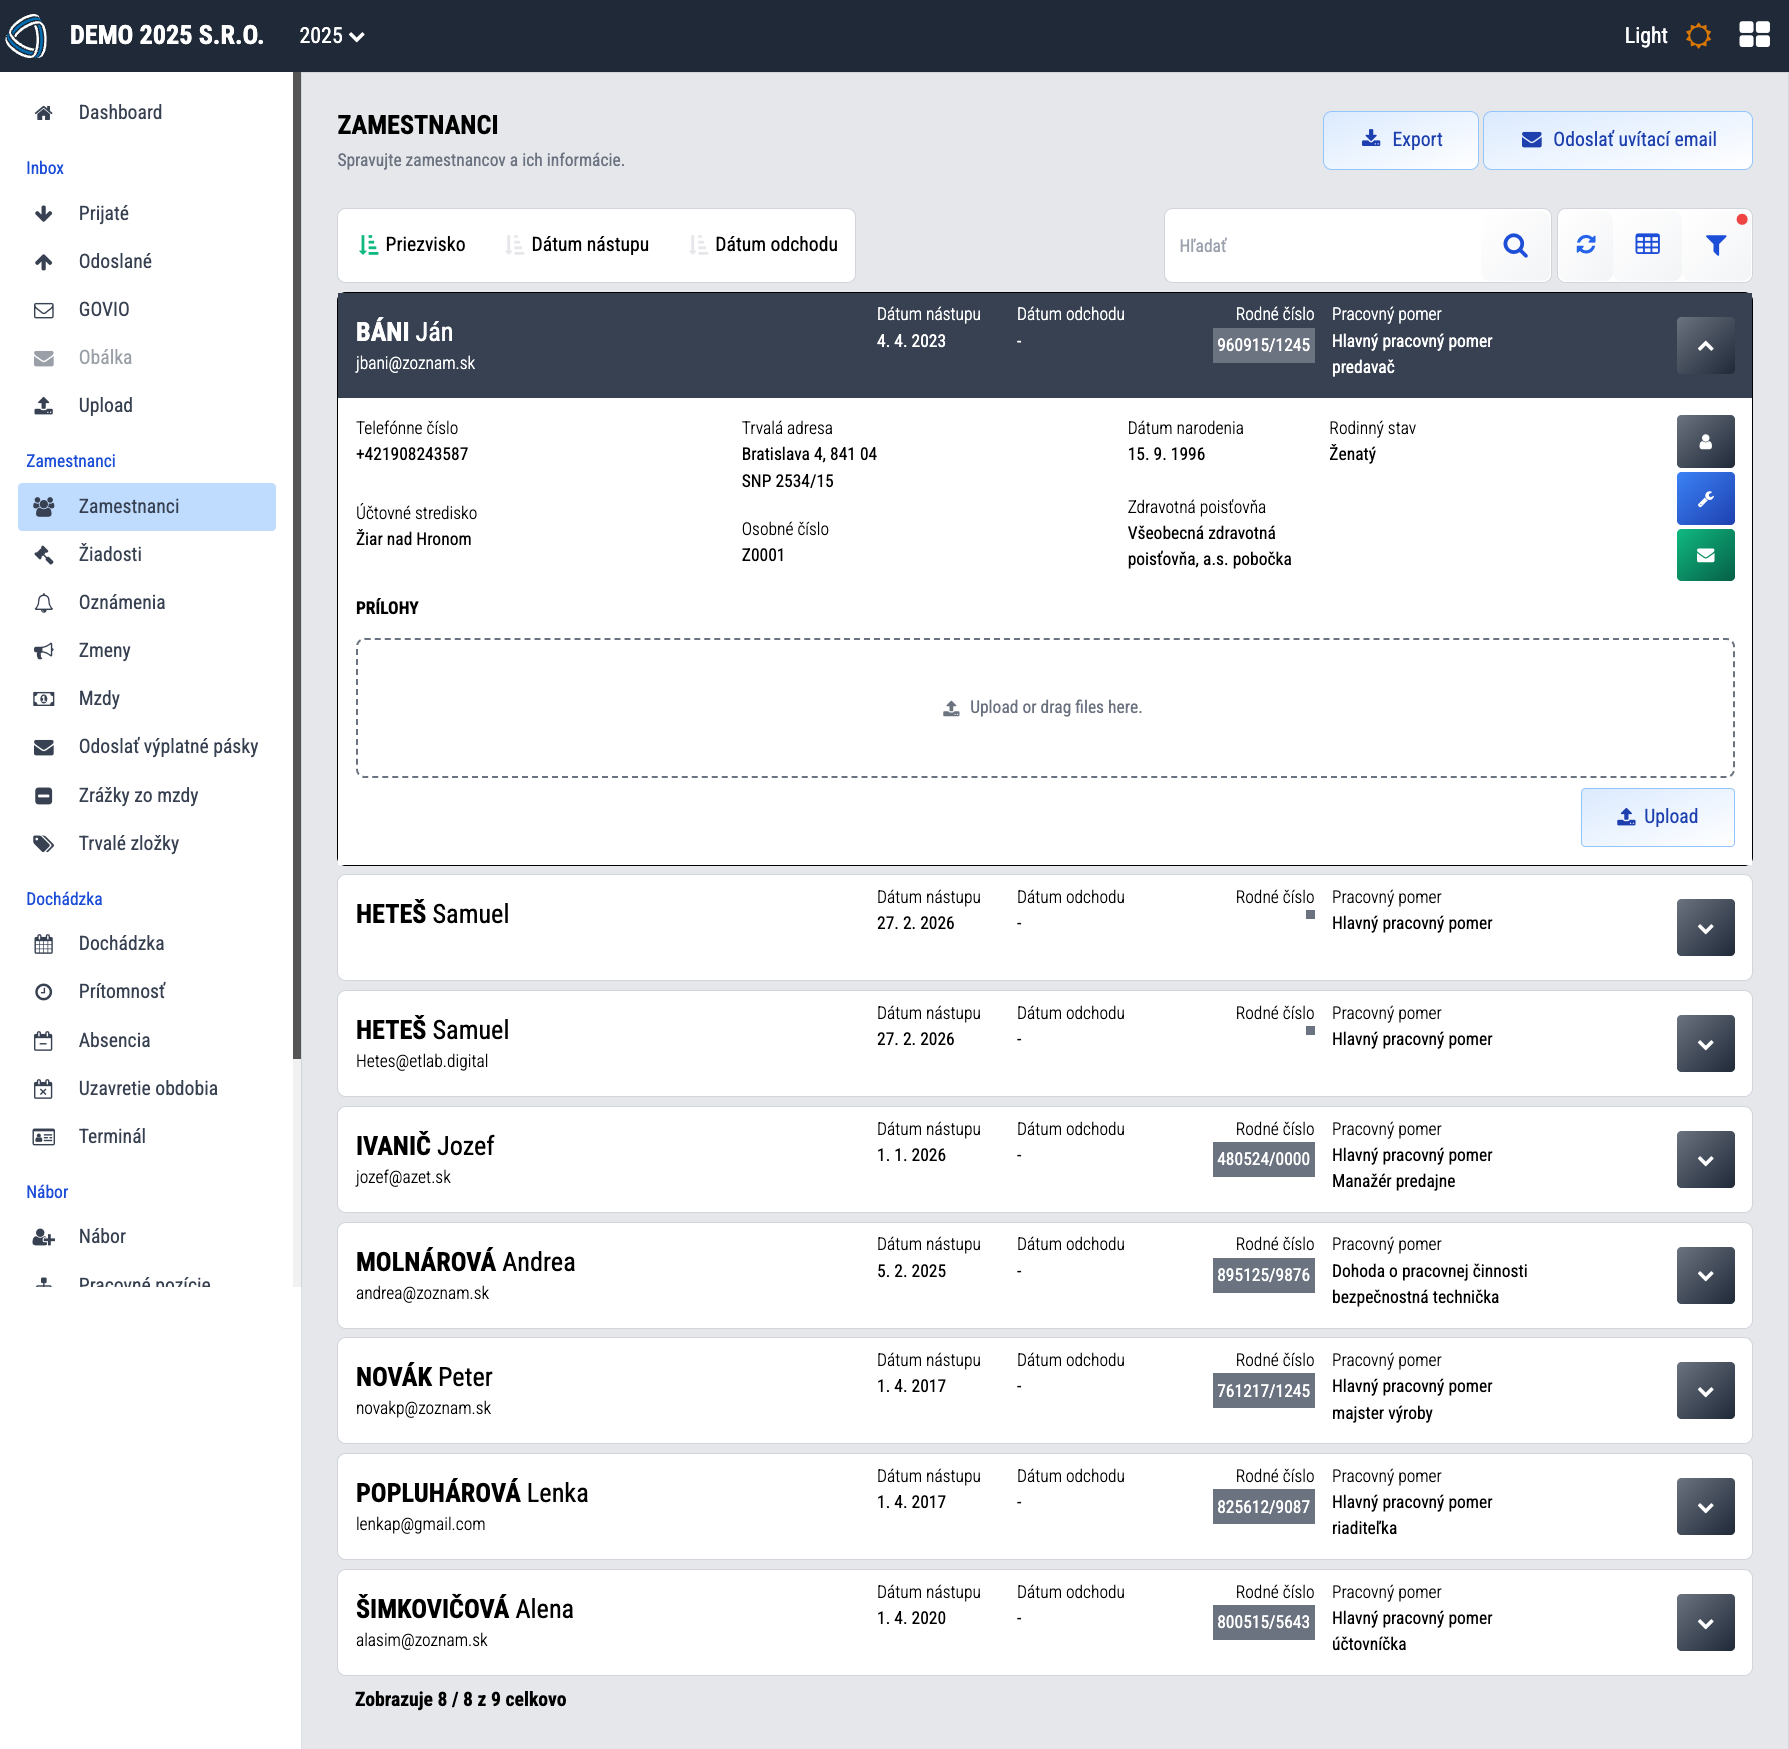Click Odoslať uvítací email button
The image size is (1789, 1749).
[1617, 140]
